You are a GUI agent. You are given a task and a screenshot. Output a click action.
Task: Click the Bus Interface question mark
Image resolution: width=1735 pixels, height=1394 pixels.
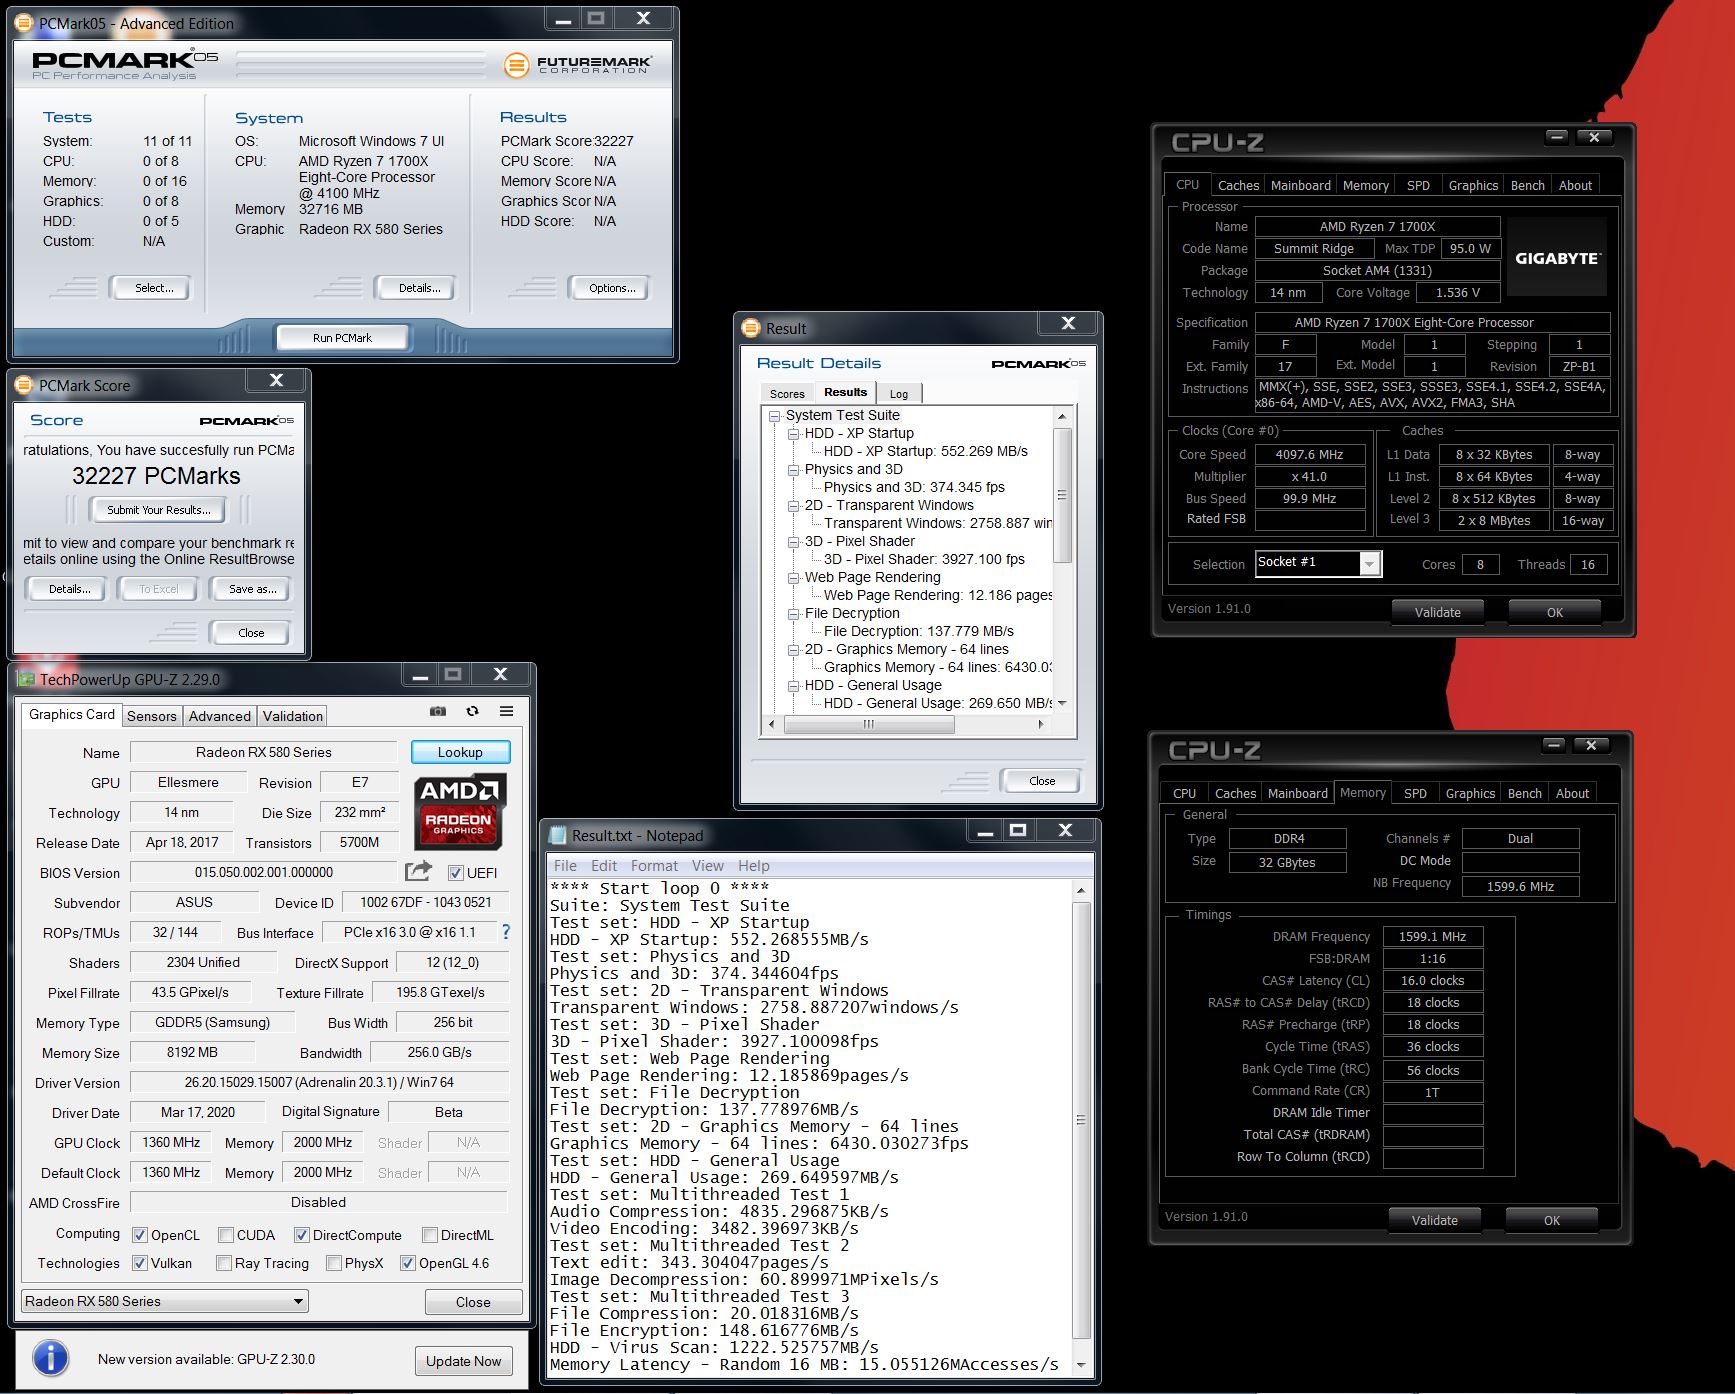[x=506, y=932]
